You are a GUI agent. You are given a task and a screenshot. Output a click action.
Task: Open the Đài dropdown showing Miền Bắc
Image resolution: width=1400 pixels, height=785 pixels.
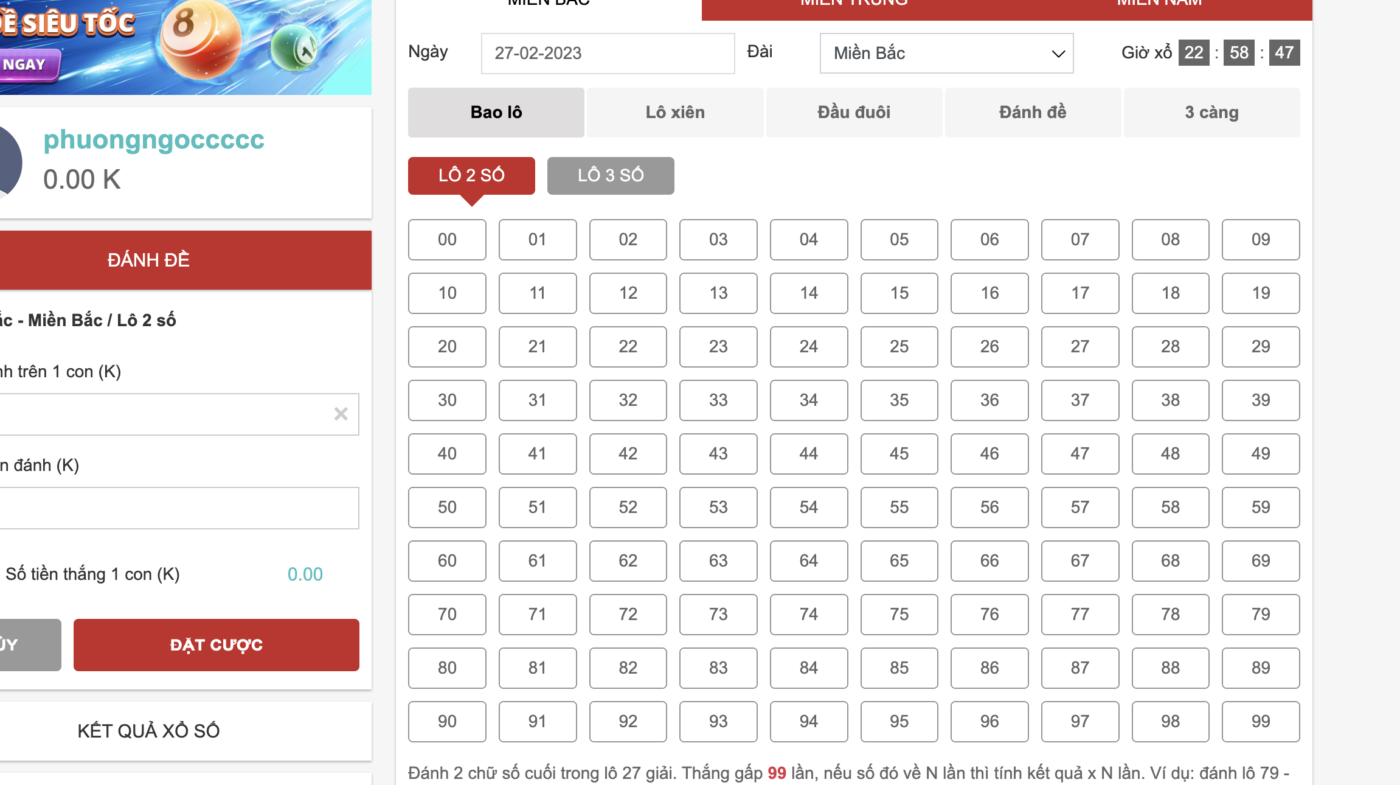pyautogui.click(x=946, y=54)
